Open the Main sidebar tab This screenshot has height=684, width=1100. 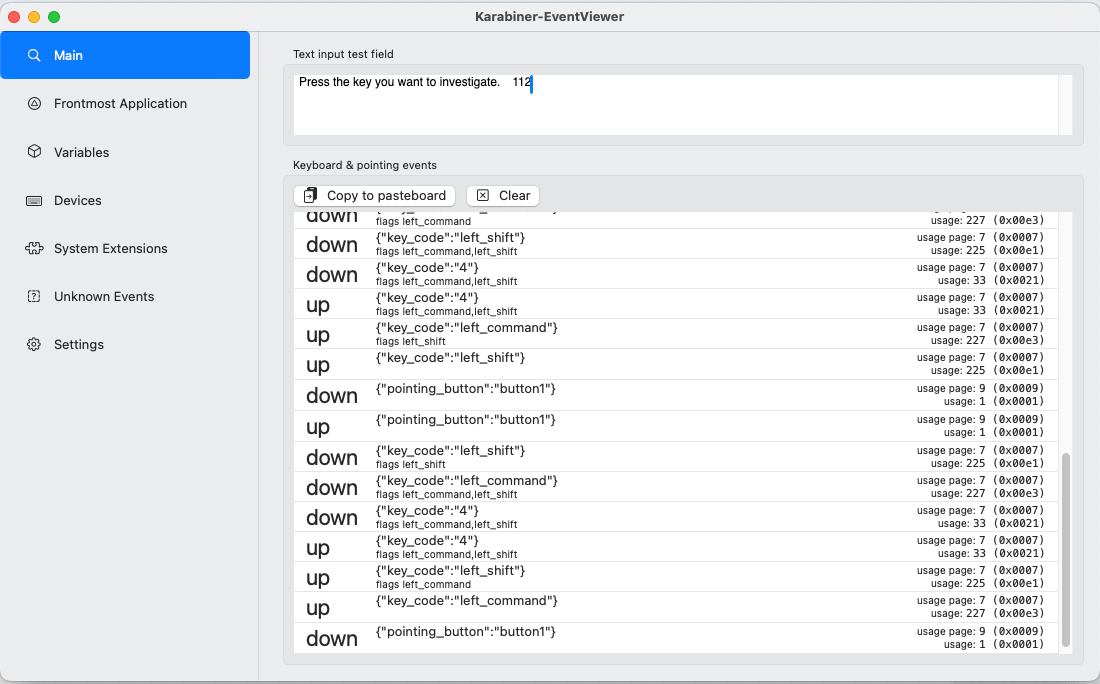tap(125, 55)
